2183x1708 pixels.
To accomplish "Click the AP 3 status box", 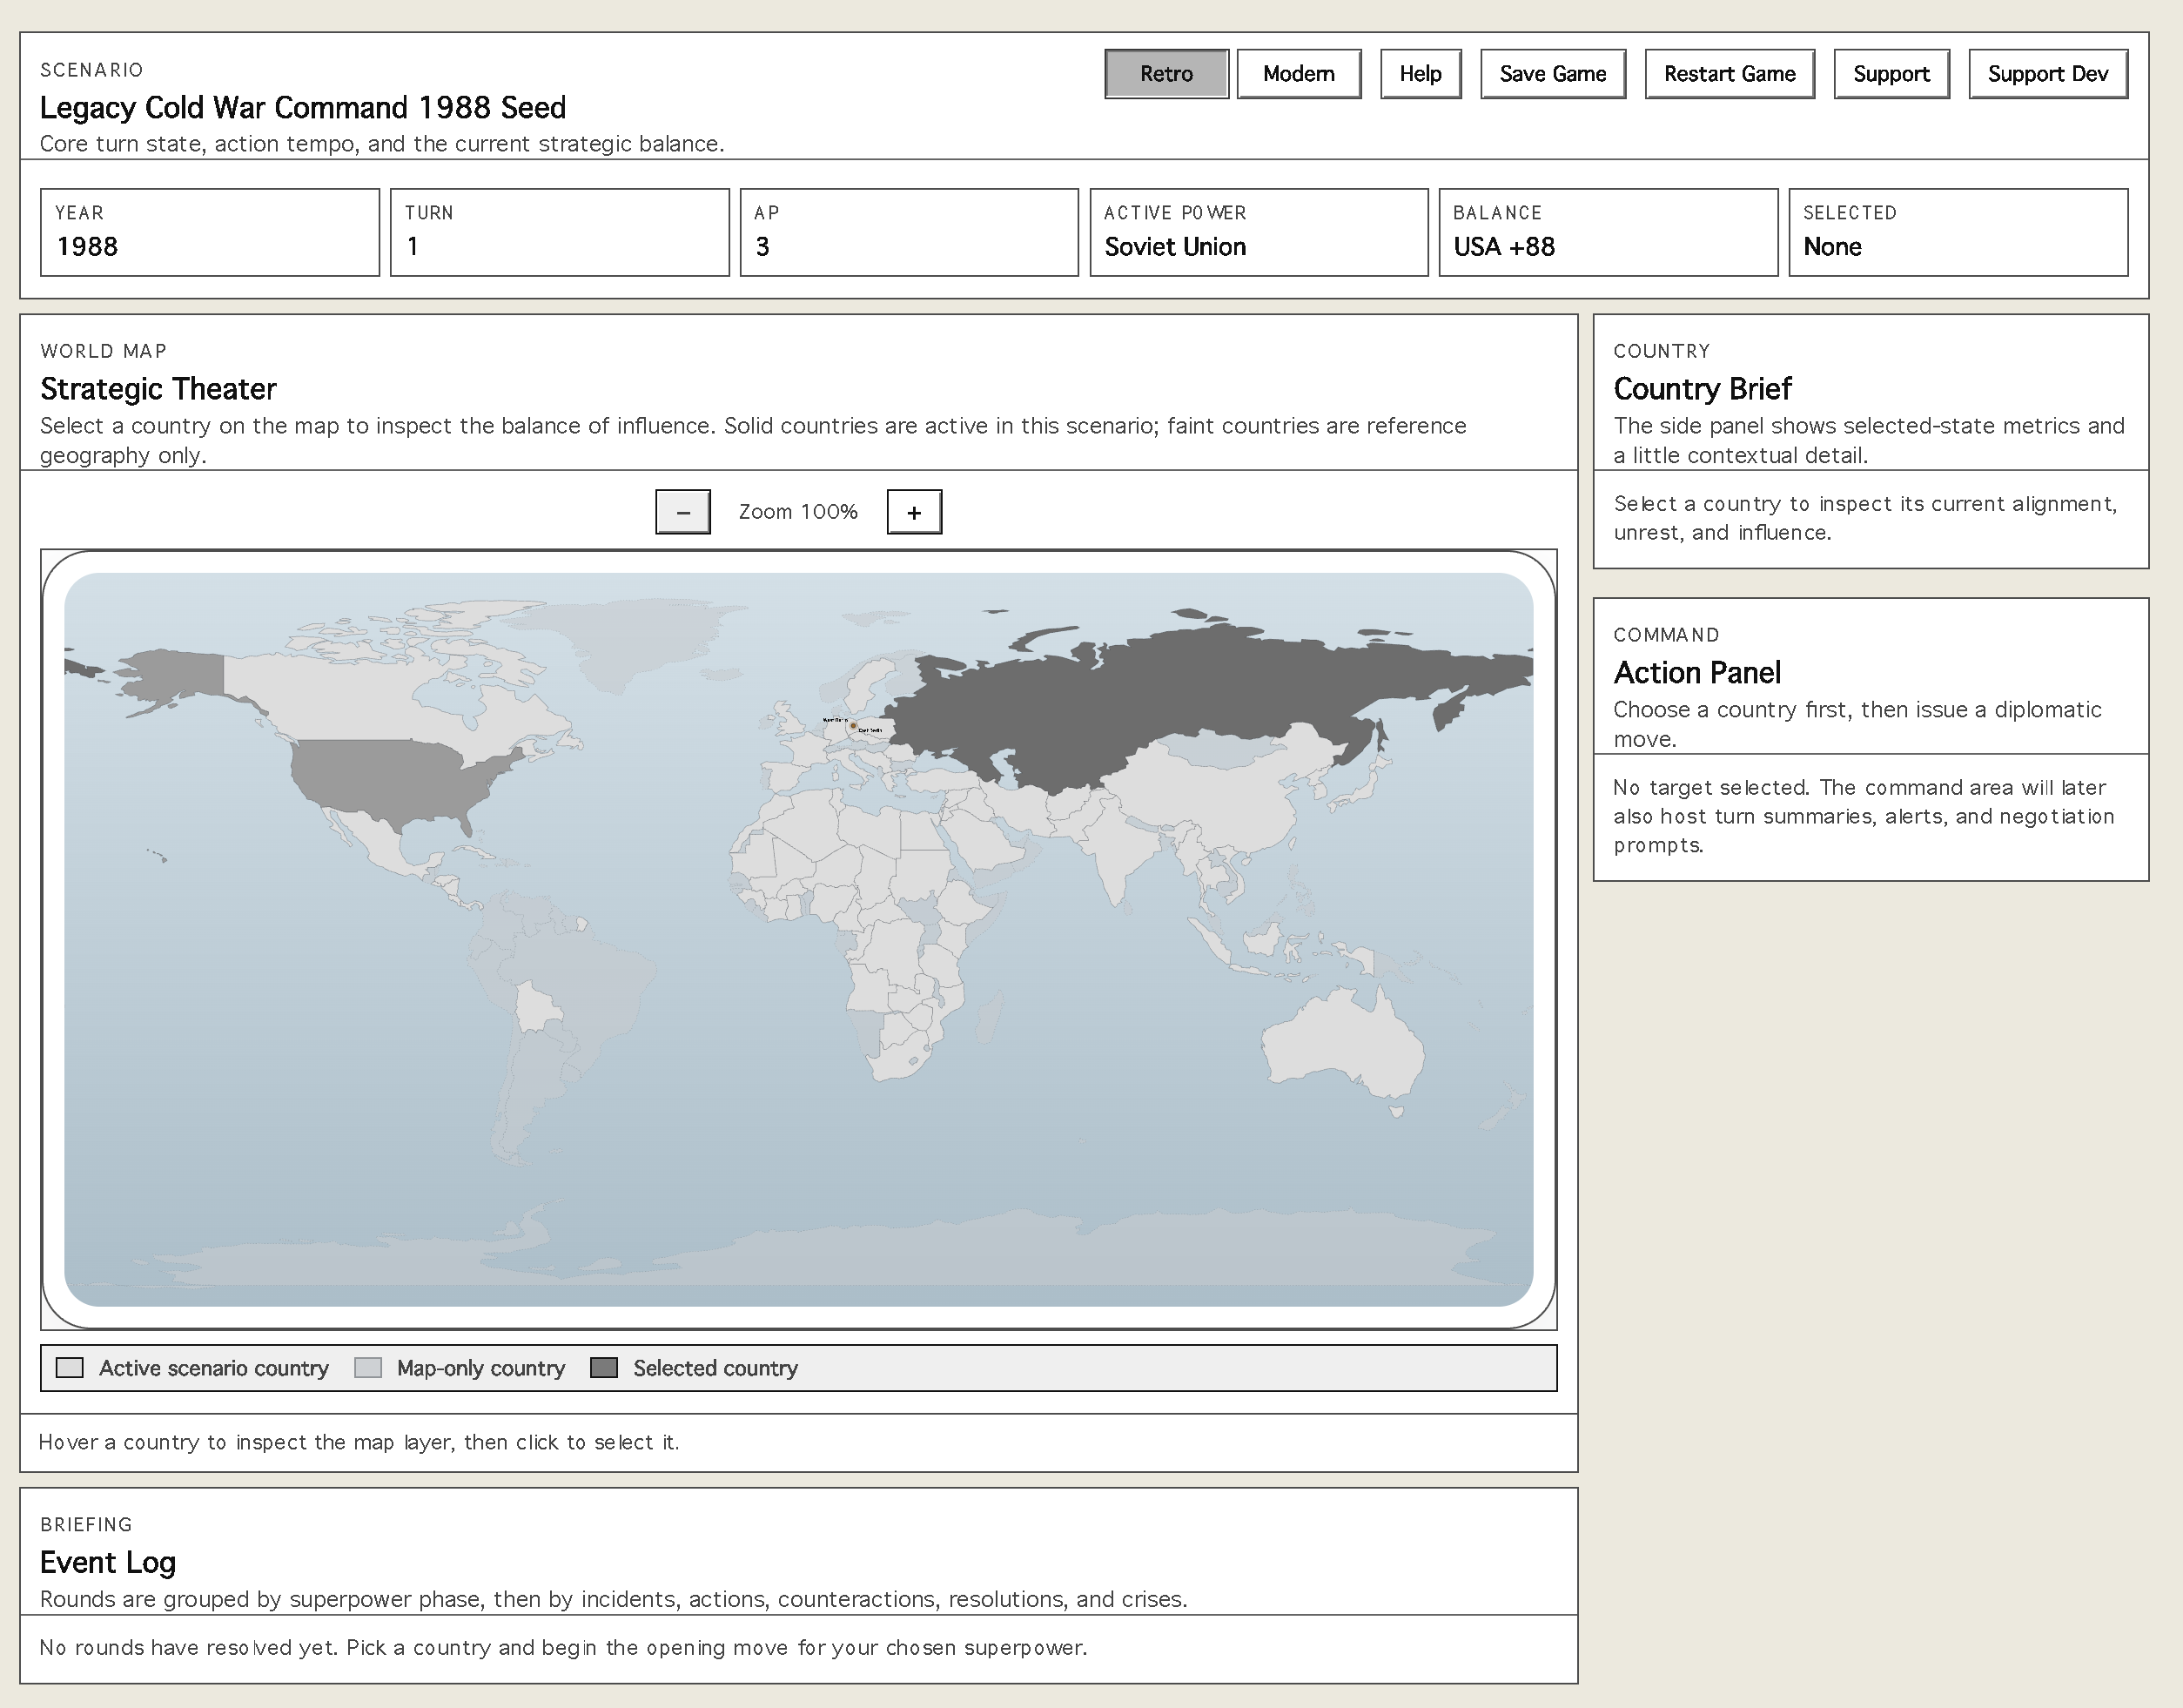I will click(909, 232).
